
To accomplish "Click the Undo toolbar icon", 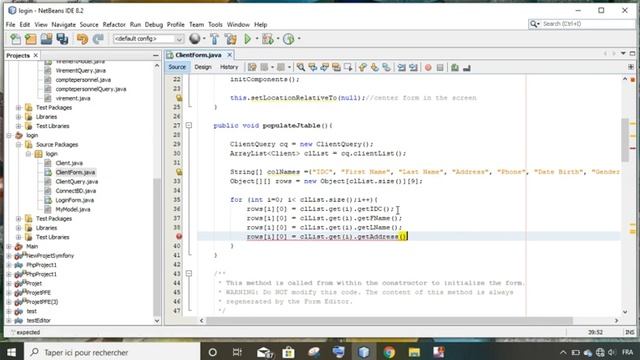I will click(x=82, y=39).
